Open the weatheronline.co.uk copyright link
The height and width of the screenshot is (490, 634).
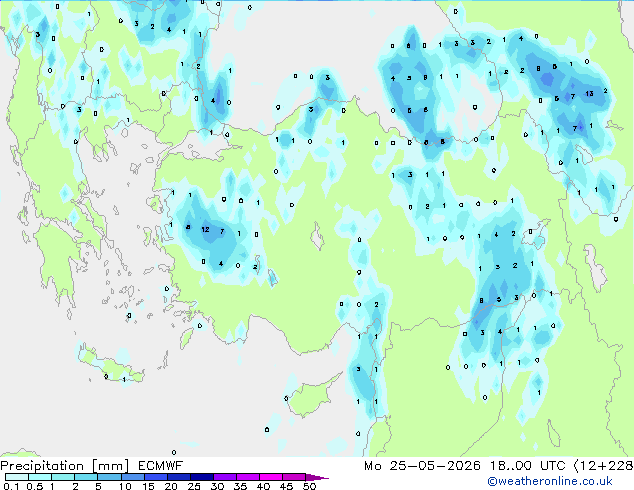click(549, 481)
